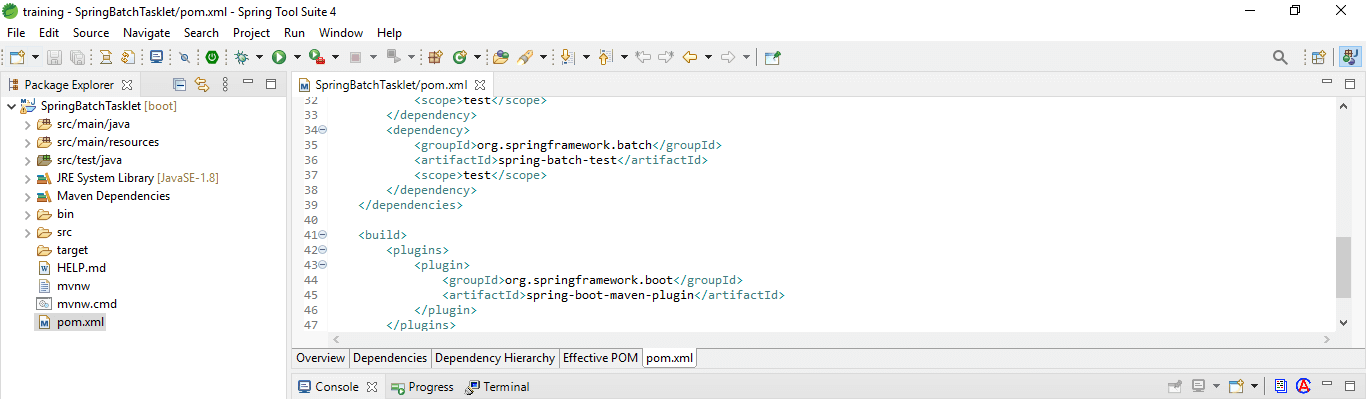Click the Run with external tools icon
The height and width of the screenshot is (399, 1366).
(317, 58)
